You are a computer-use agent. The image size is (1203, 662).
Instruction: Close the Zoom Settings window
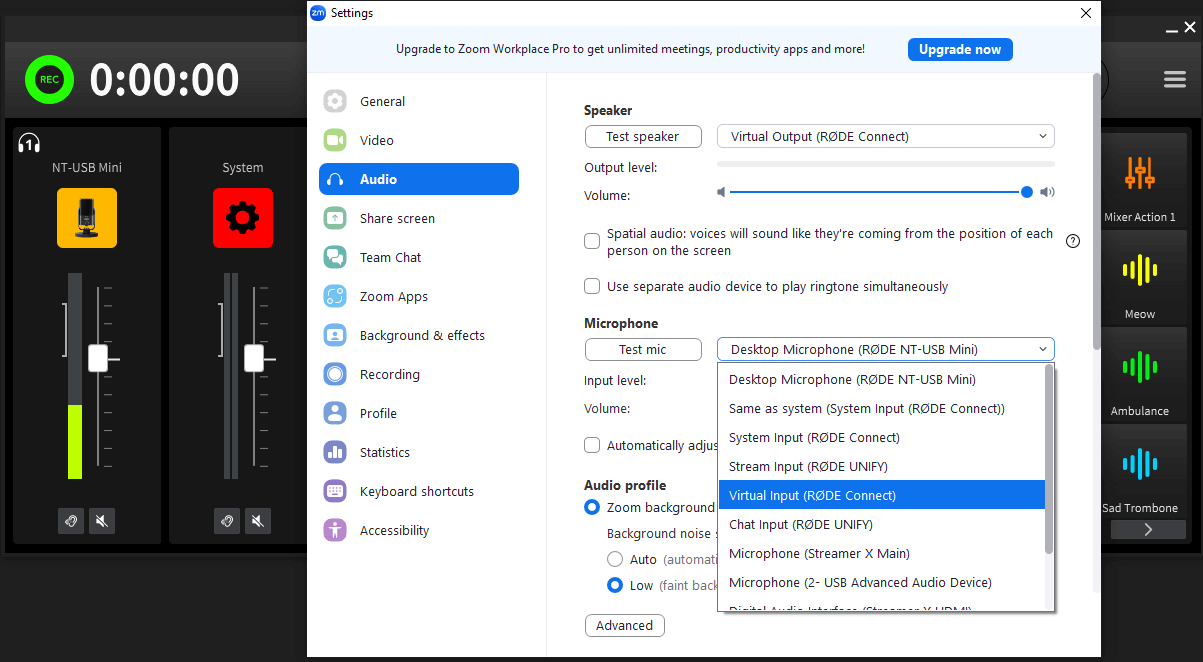click(x=1086, y=13)
